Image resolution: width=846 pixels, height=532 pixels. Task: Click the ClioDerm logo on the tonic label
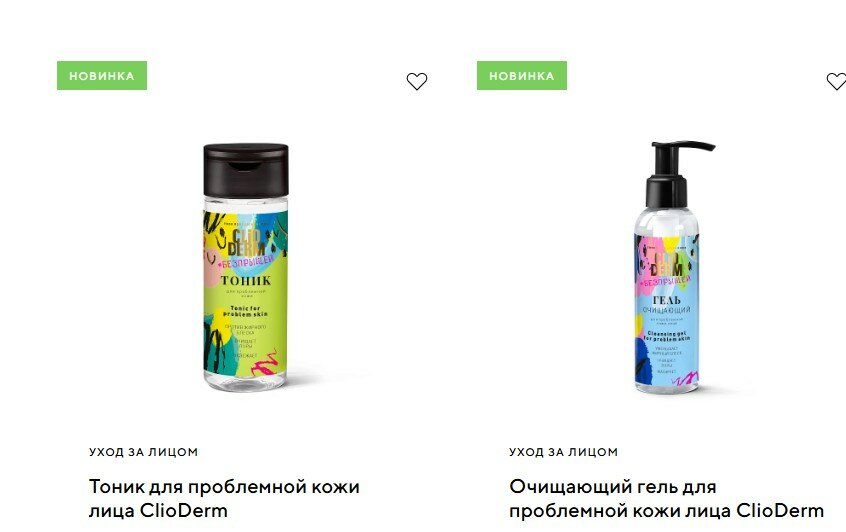click(246, 243)
